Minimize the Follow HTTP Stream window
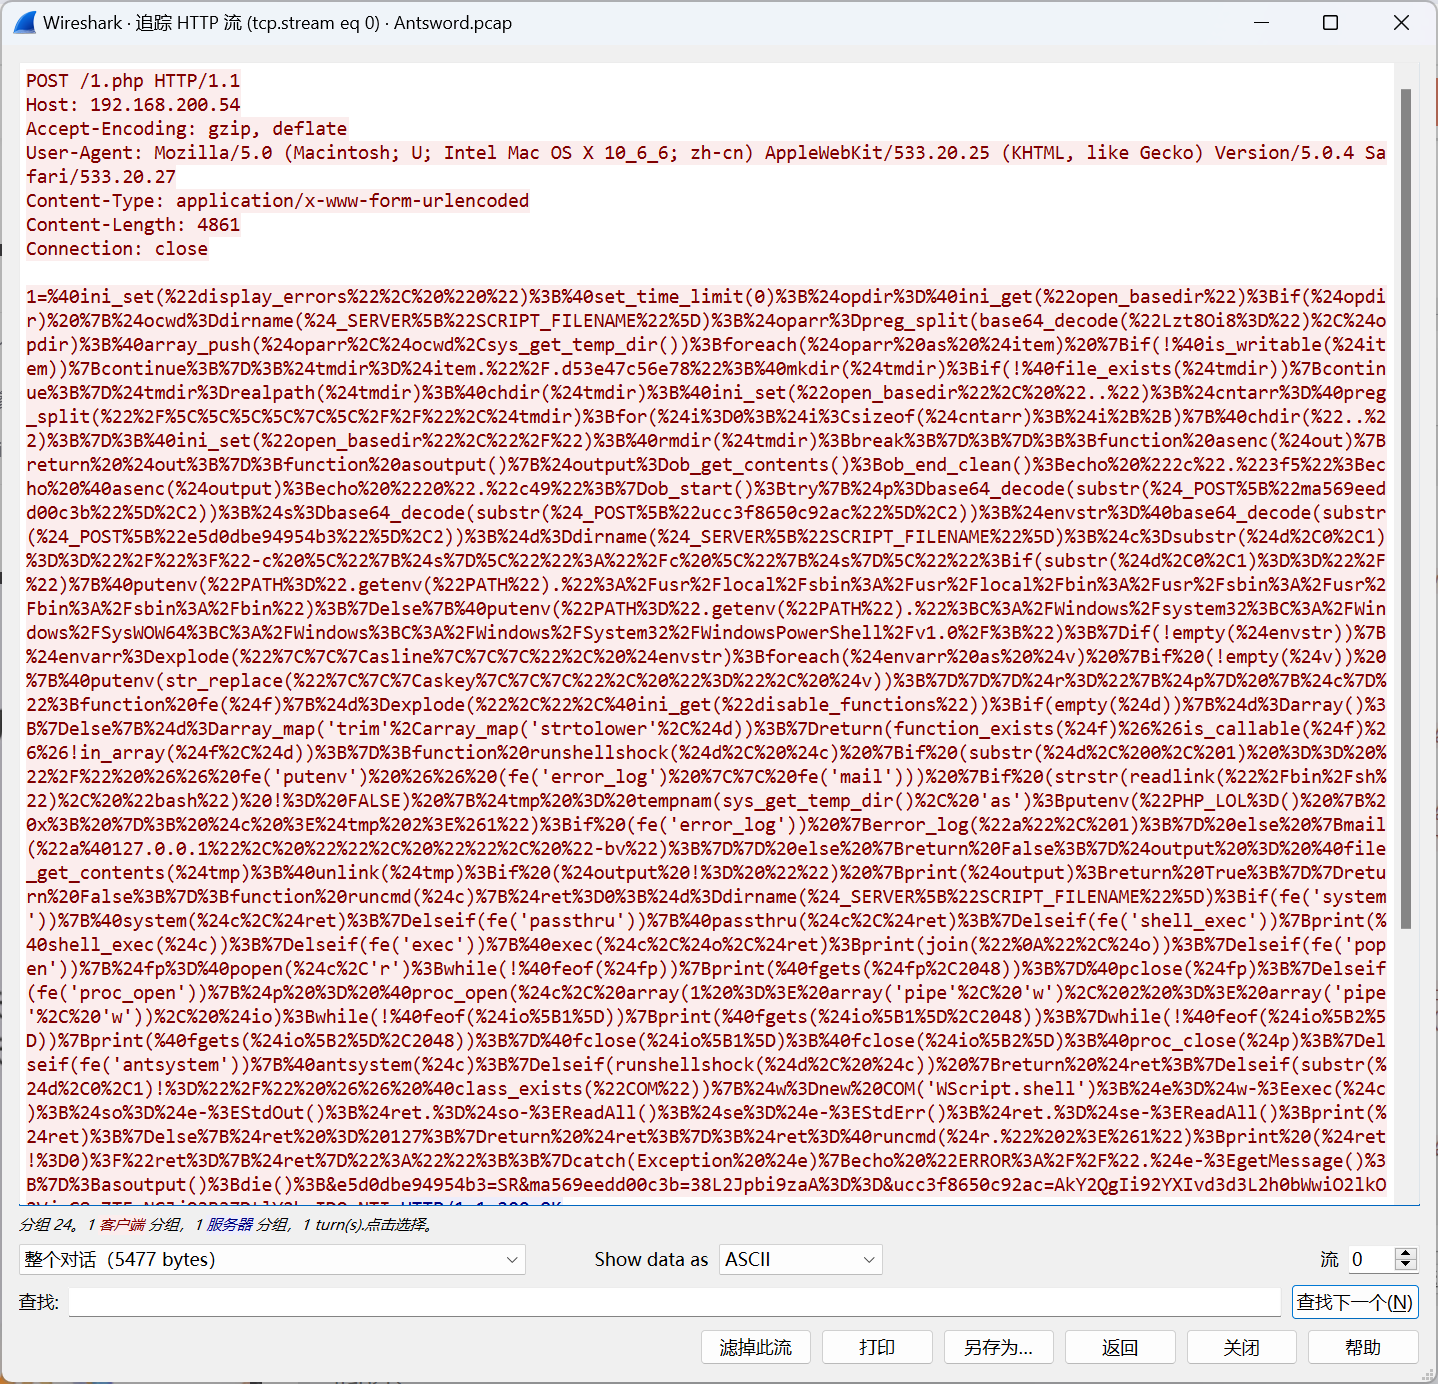This screenshot has width=1438, height=1384. point(1261,22)
